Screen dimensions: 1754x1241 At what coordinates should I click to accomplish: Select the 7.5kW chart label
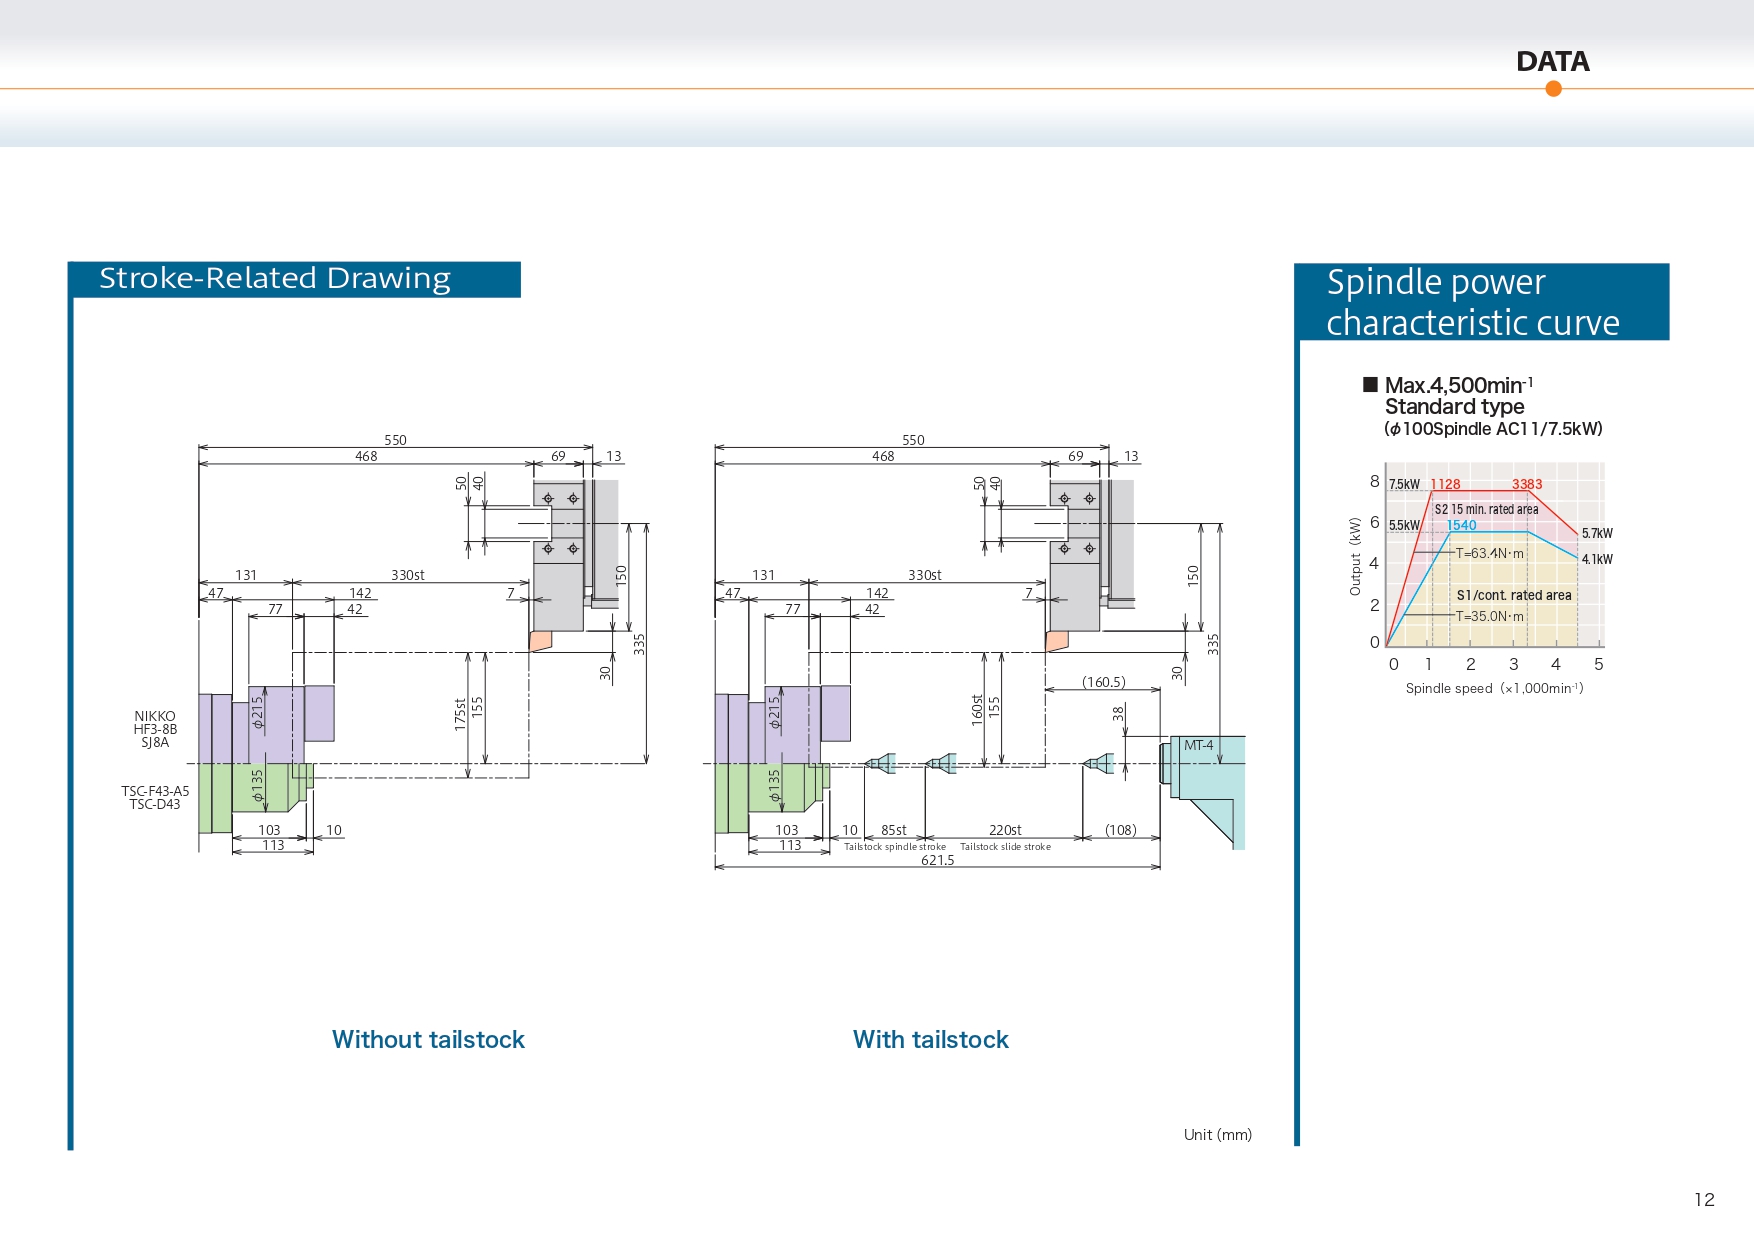tap(1404, 484)
